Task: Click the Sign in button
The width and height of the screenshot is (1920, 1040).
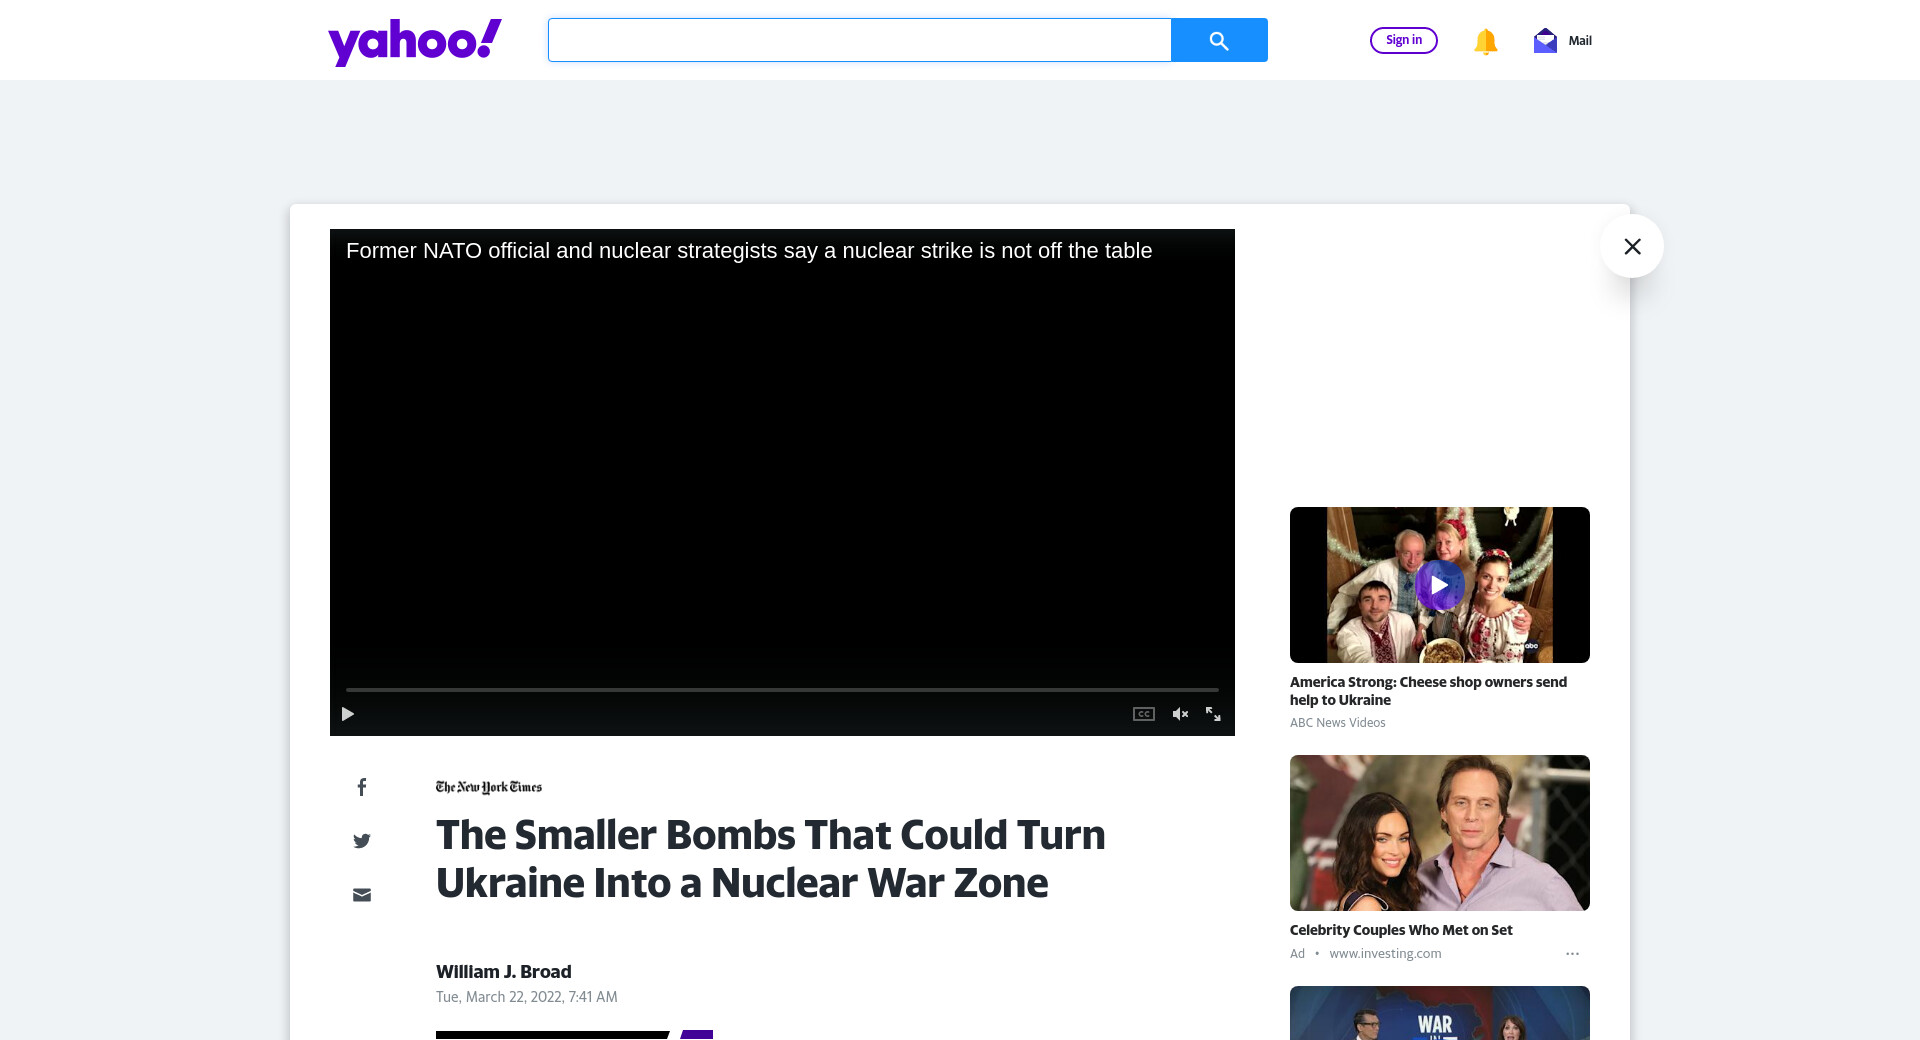Action: [x=1403, y=40]
